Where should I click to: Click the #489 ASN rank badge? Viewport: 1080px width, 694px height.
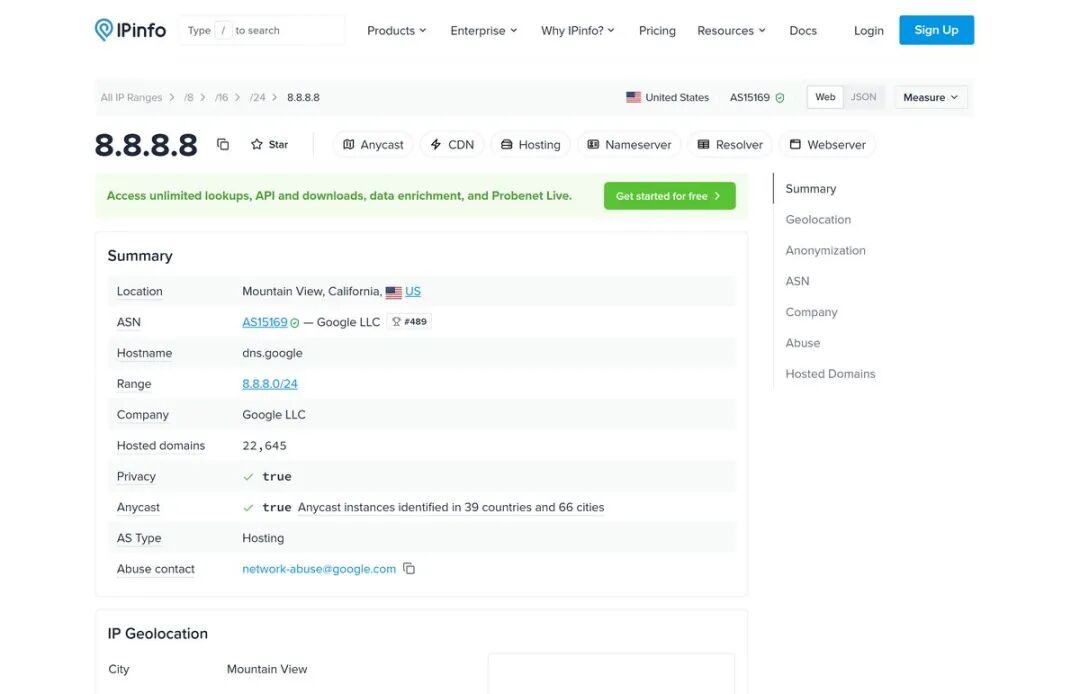409,322
